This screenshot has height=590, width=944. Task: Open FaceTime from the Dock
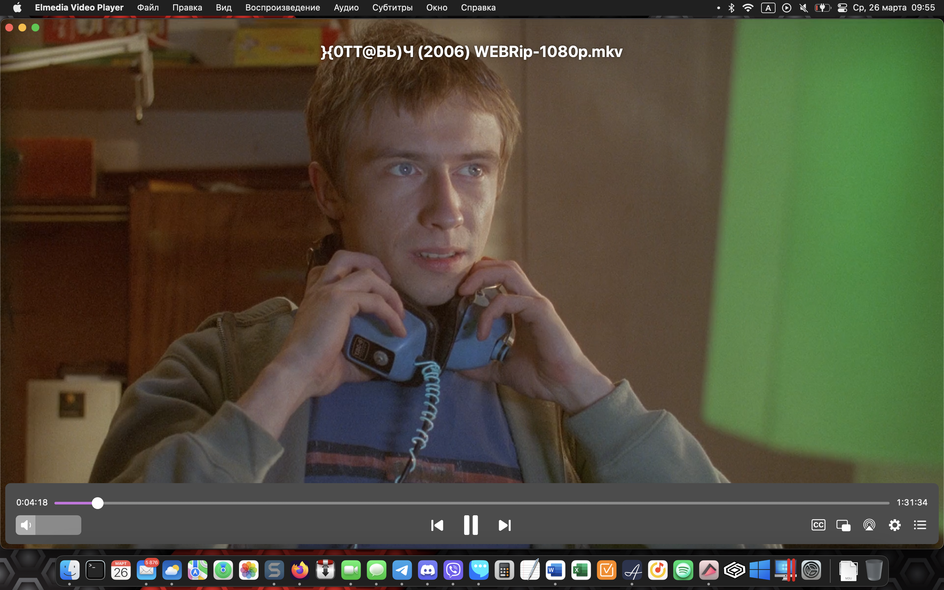point(351,570)
